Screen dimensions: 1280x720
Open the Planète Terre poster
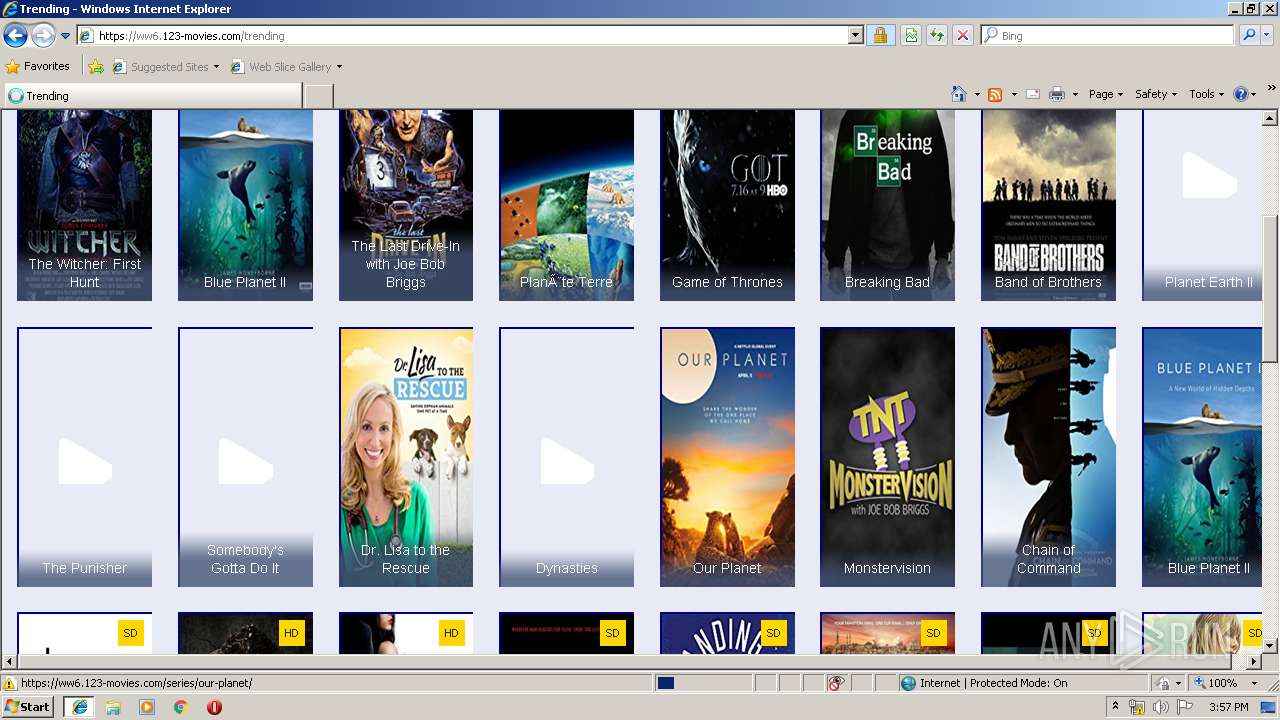pos(566,205)
